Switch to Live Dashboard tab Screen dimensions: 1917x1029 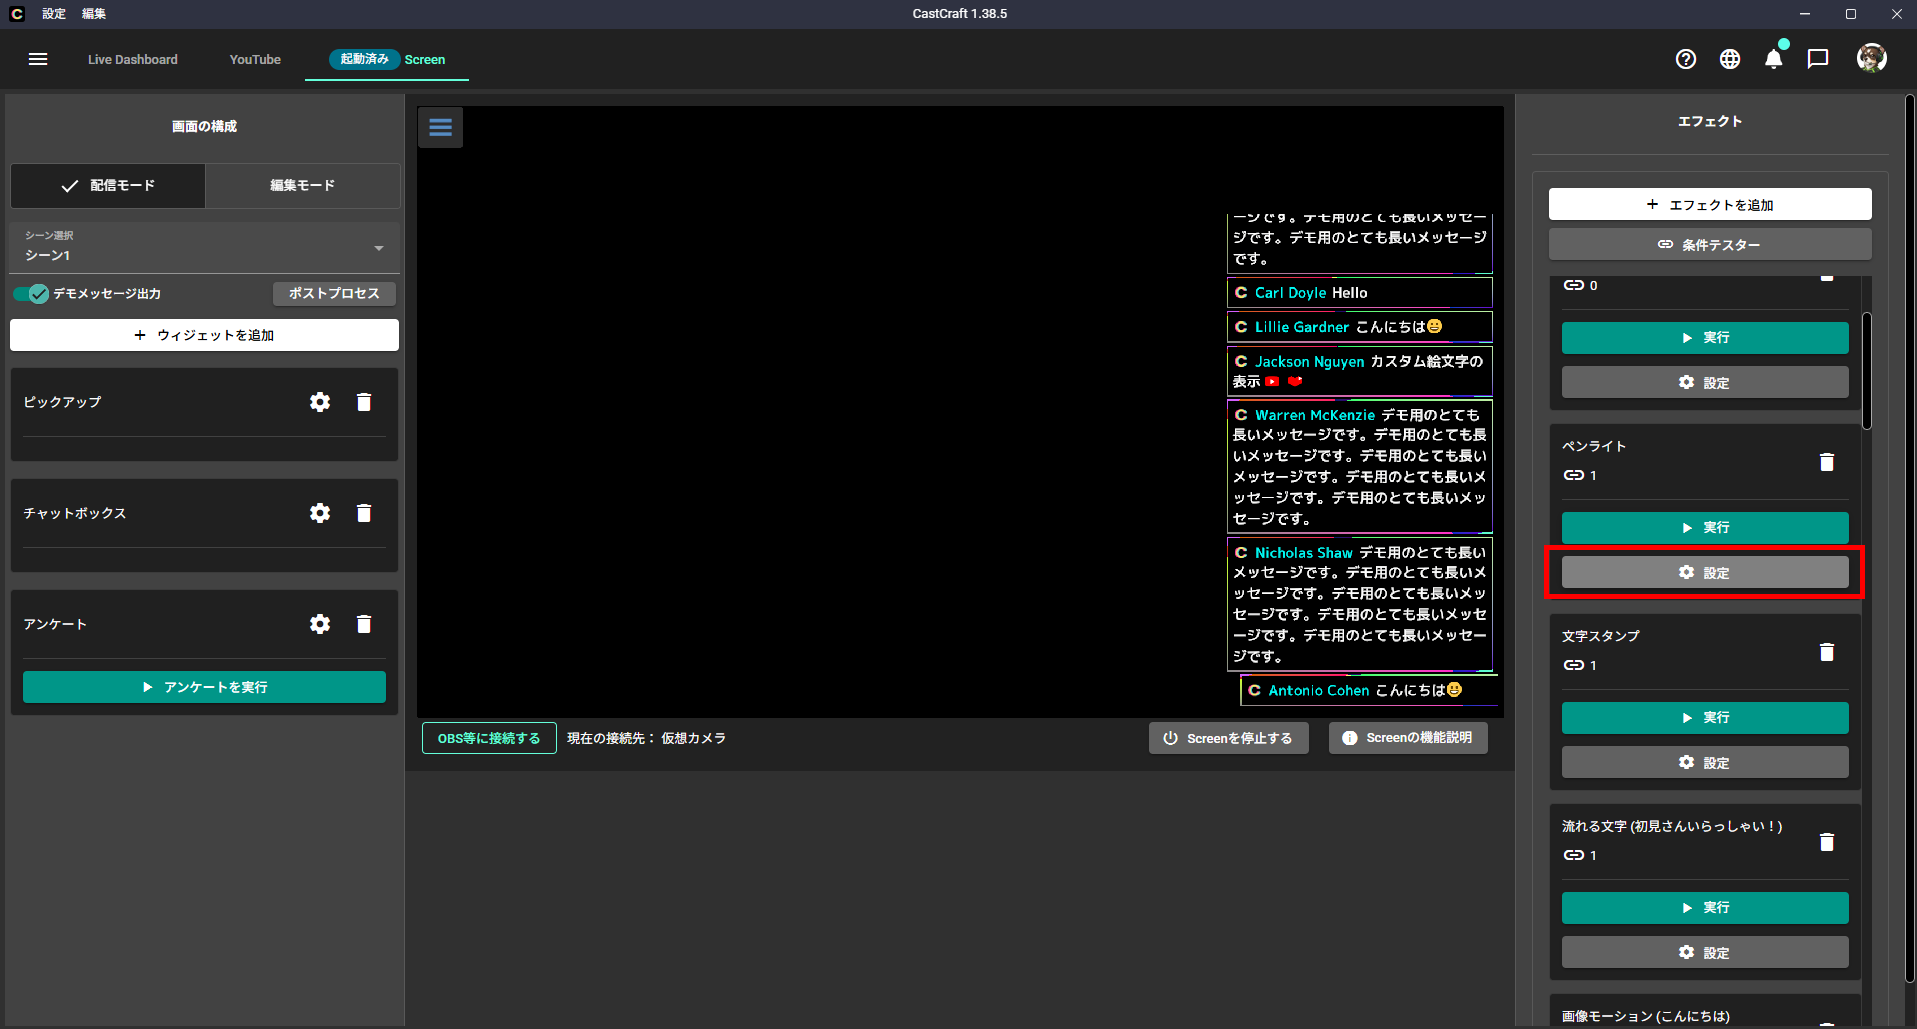[x=133, y=60]
